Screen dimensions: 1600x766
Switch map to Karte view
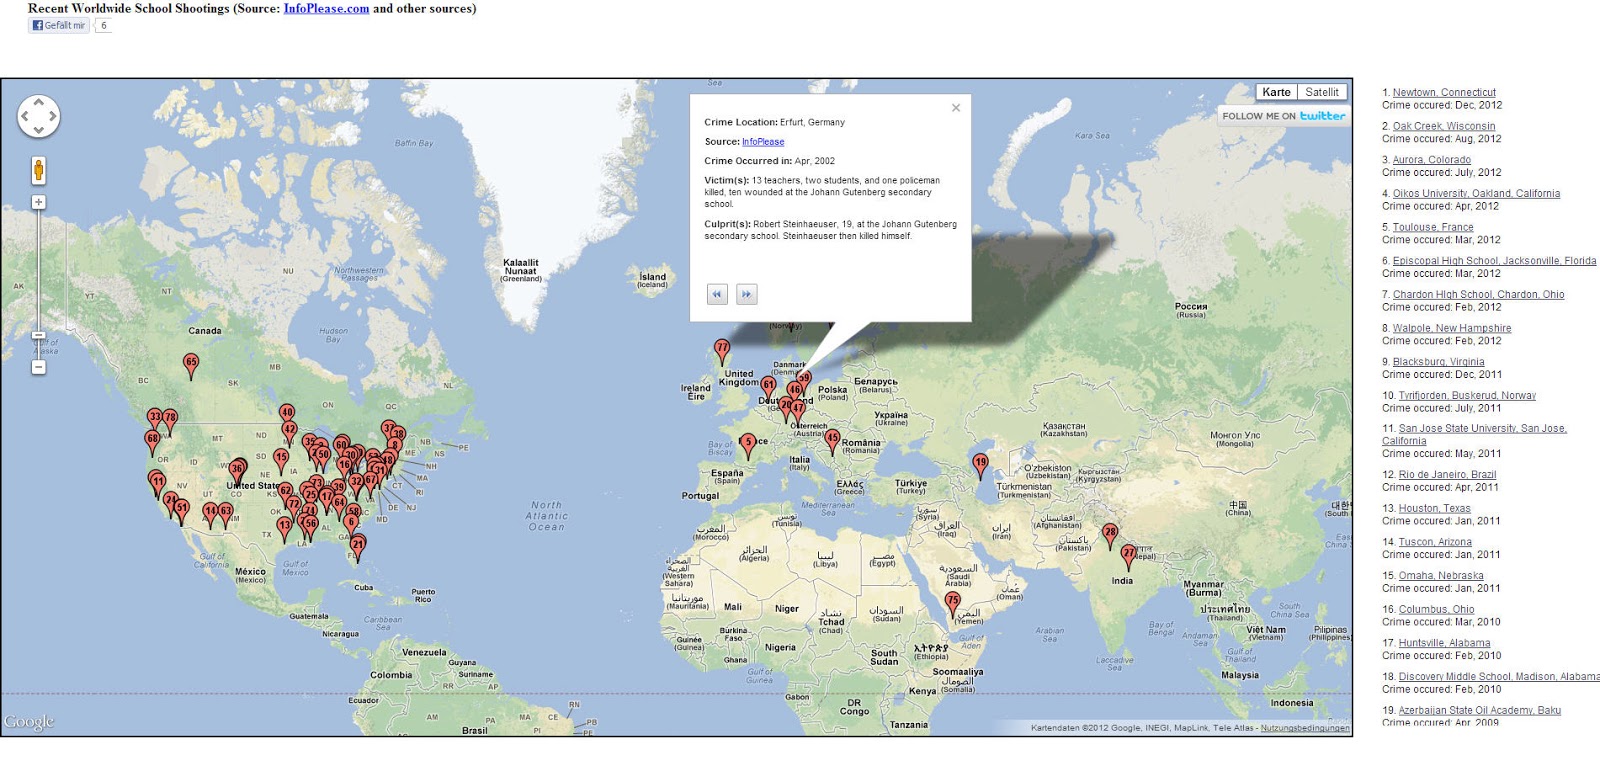1276,92
